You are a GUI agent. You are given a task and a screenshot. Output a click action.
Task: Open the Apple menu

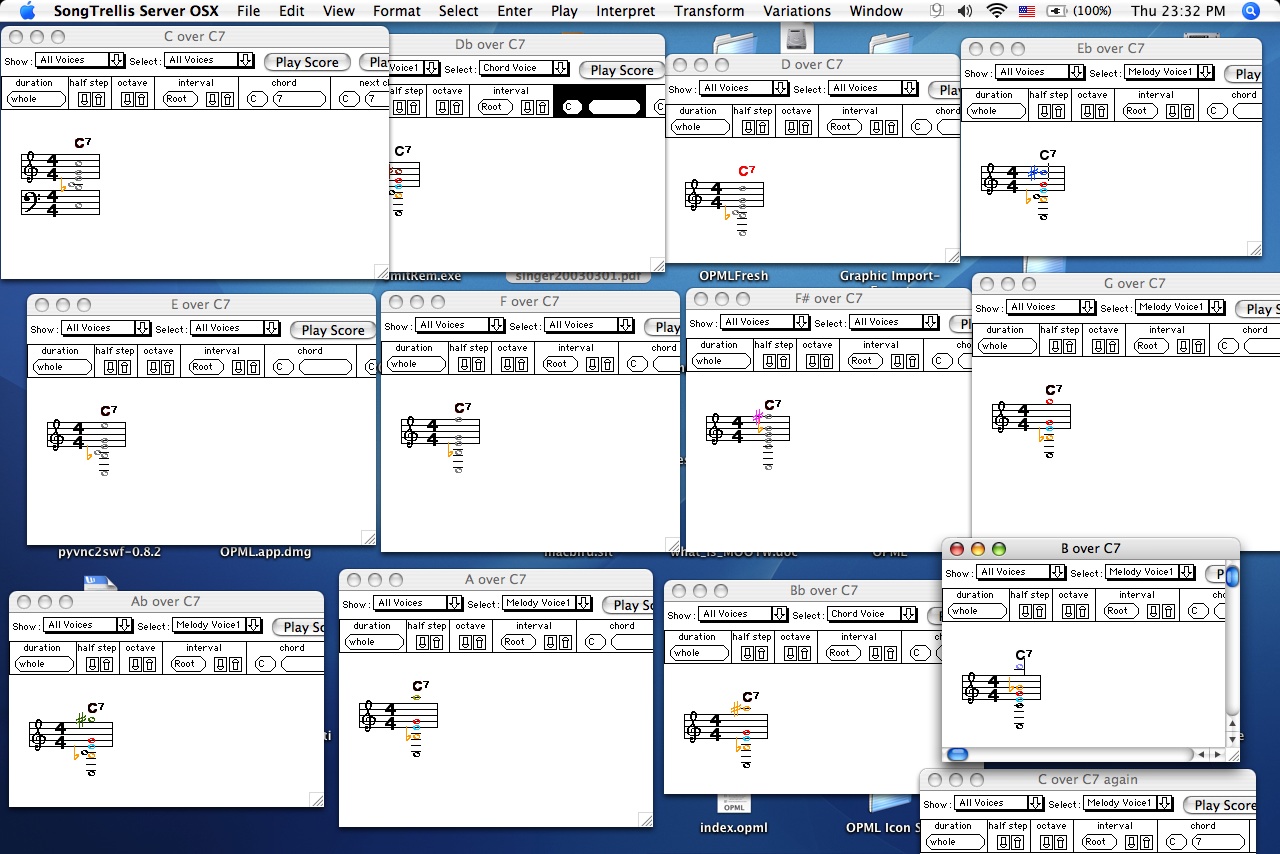27,11
